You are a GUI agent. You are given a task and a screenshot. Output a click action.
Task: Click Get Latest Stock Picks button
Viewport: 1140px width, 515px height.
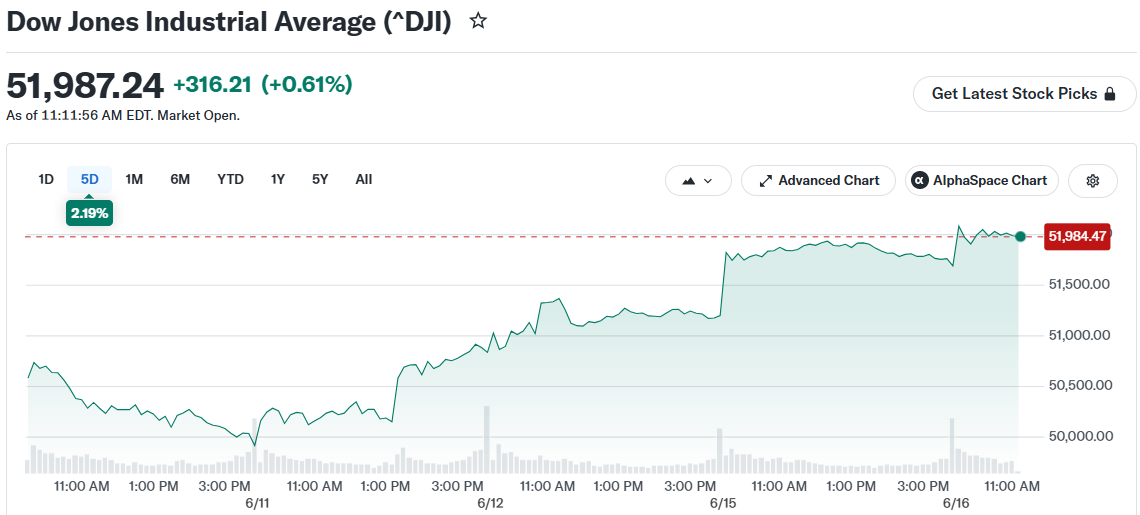coord(1024,94)
